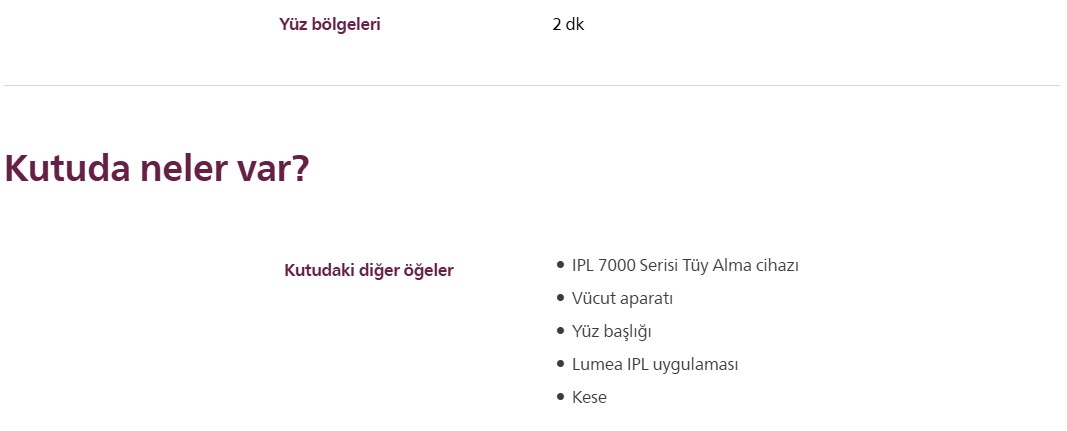1067x431 pixels.
Task: Click the bullet beside "Vücut aparatı"
Action: click(560, 299)
